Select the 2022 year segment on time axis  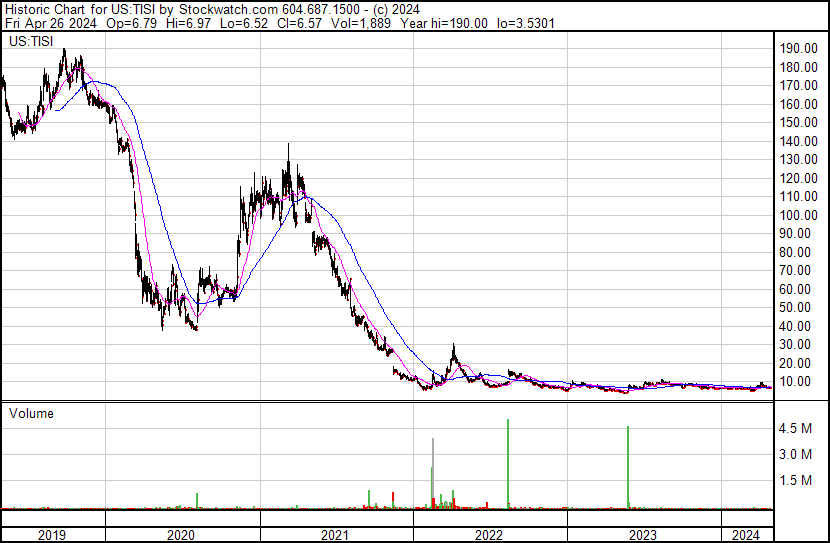coord(490,535)
